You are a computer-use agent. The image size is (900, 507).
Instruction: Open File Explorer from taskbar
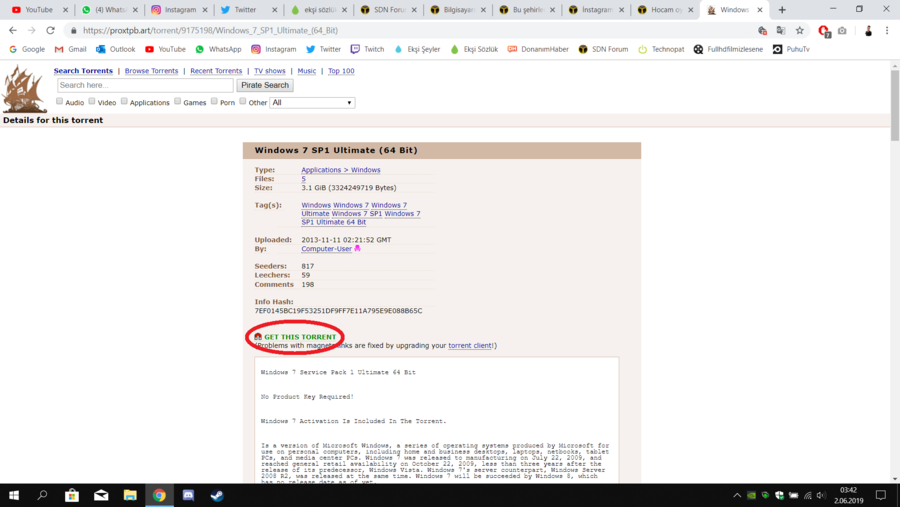click(x=130, y=496)
